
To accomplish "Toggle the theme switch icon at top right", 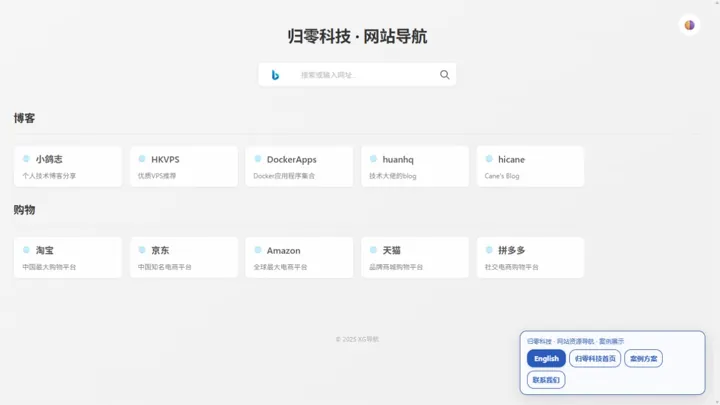I will coord(689,25).
